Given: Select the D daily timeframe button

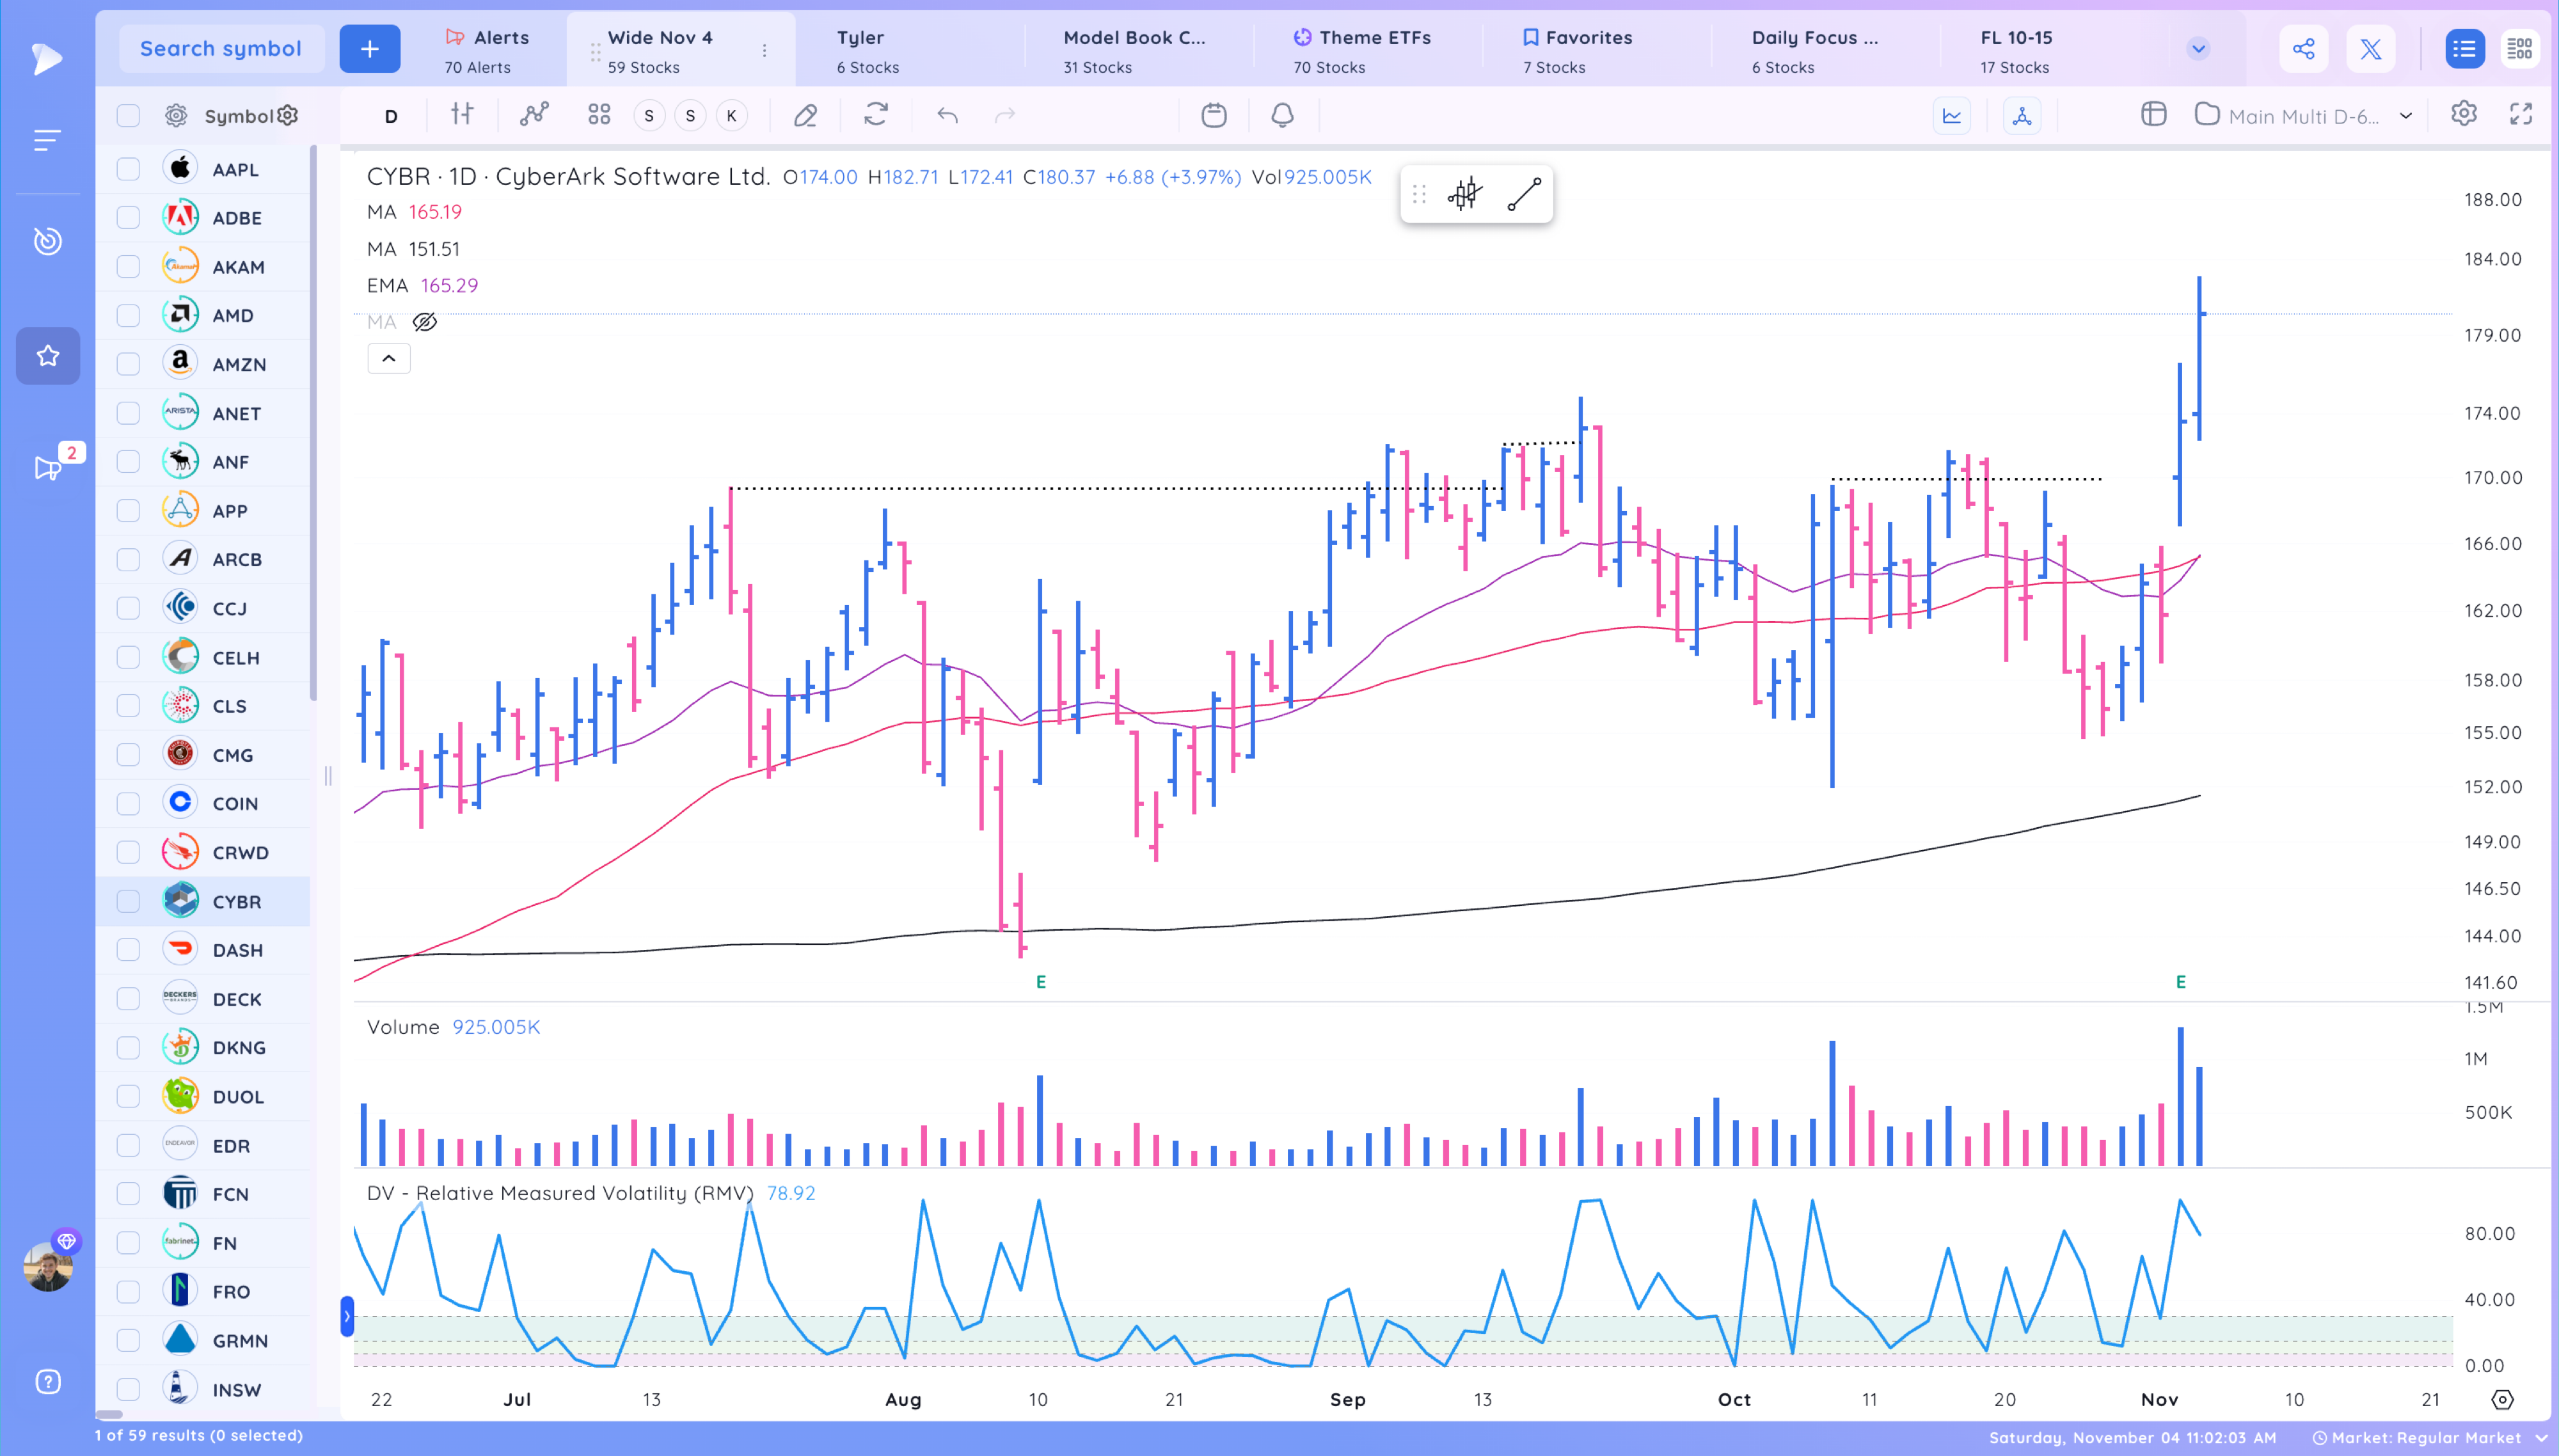Looking at the screenshot, I should pyautogui.click(x=391, y=116).
